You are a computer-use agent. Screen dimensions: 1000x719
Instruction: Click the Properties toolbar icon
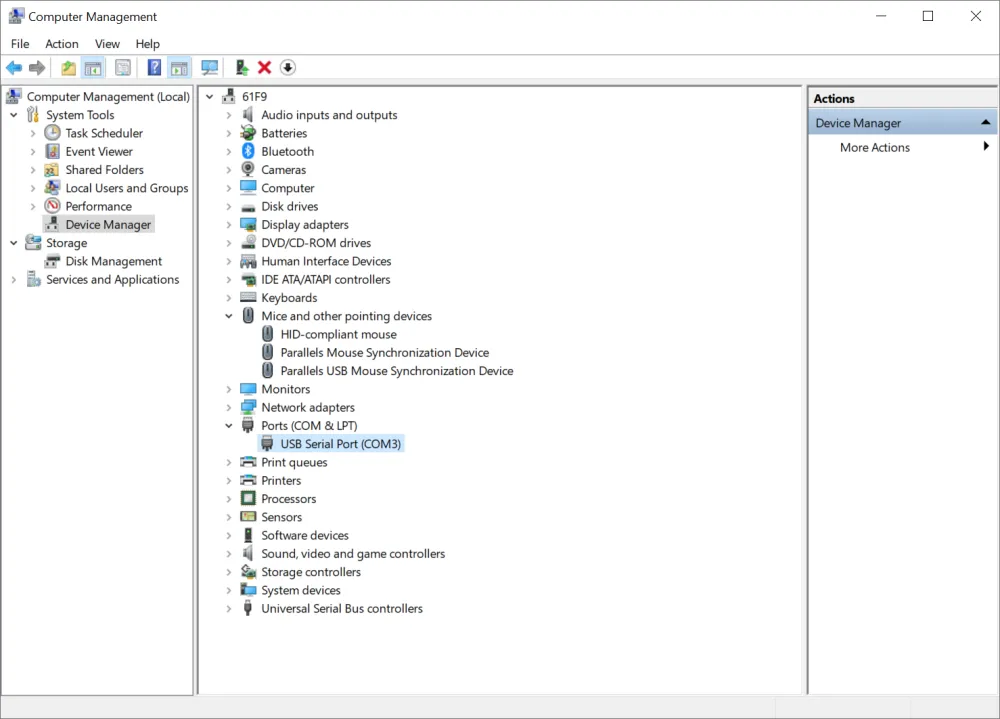(x=122, y=68)
